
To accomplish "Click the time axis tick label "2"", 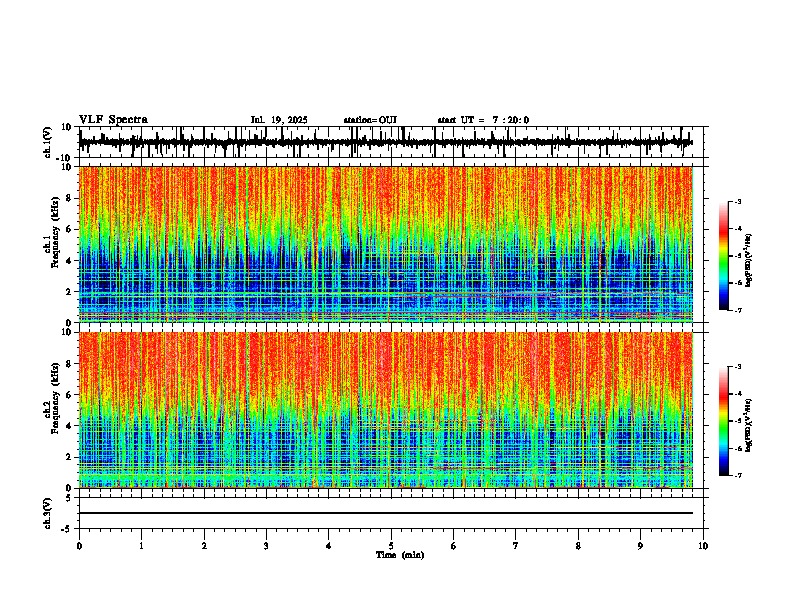I will point(204,546).
